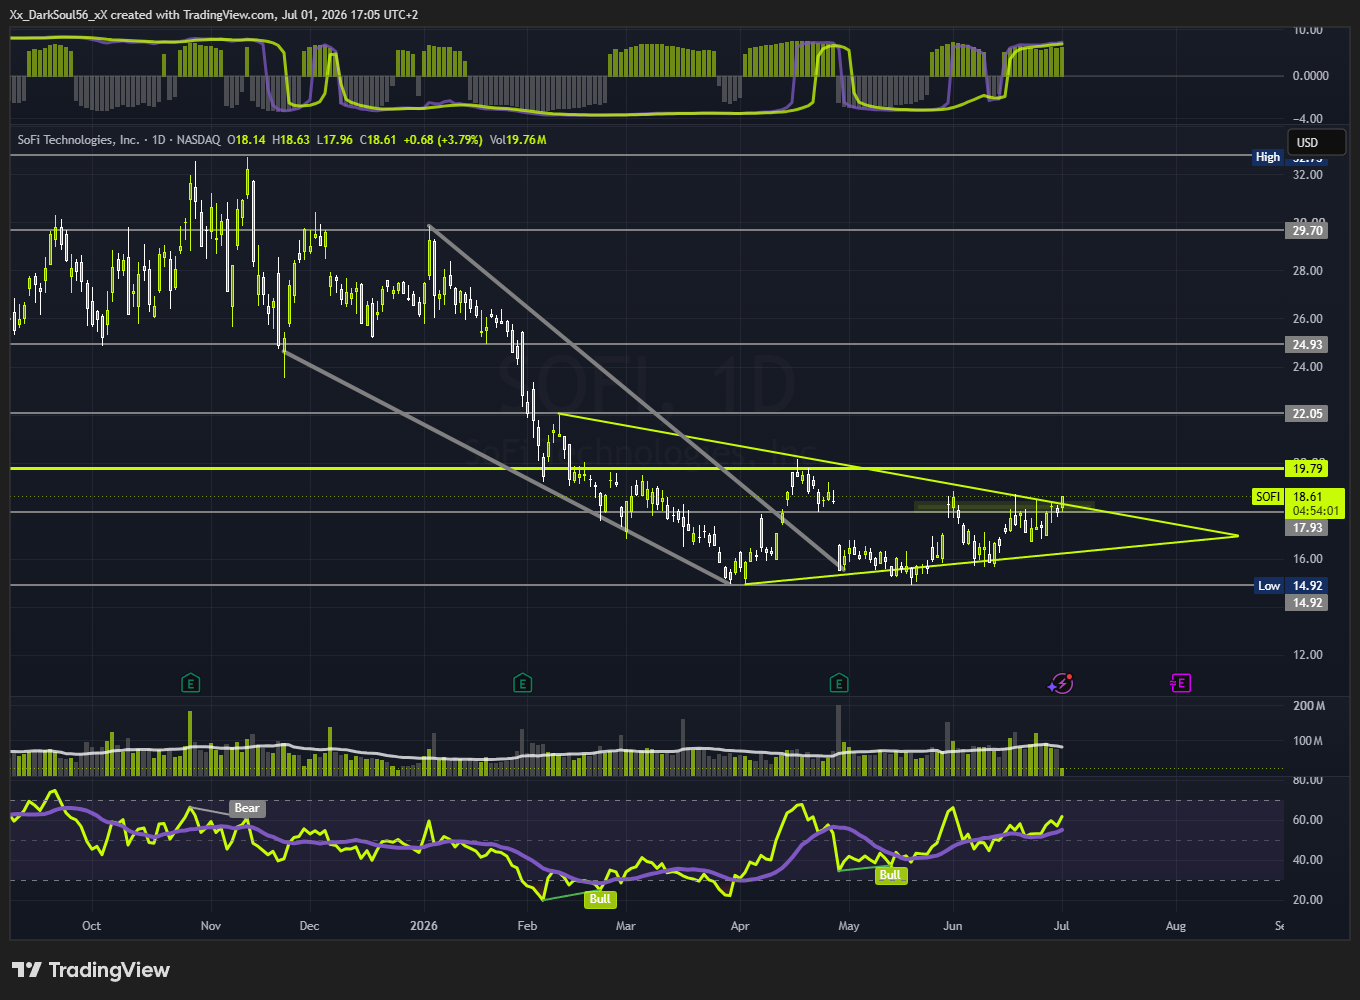1360x1000 pixels.
Task: Select the yellow triangle apex point near August
Action: pos(1238,536)
